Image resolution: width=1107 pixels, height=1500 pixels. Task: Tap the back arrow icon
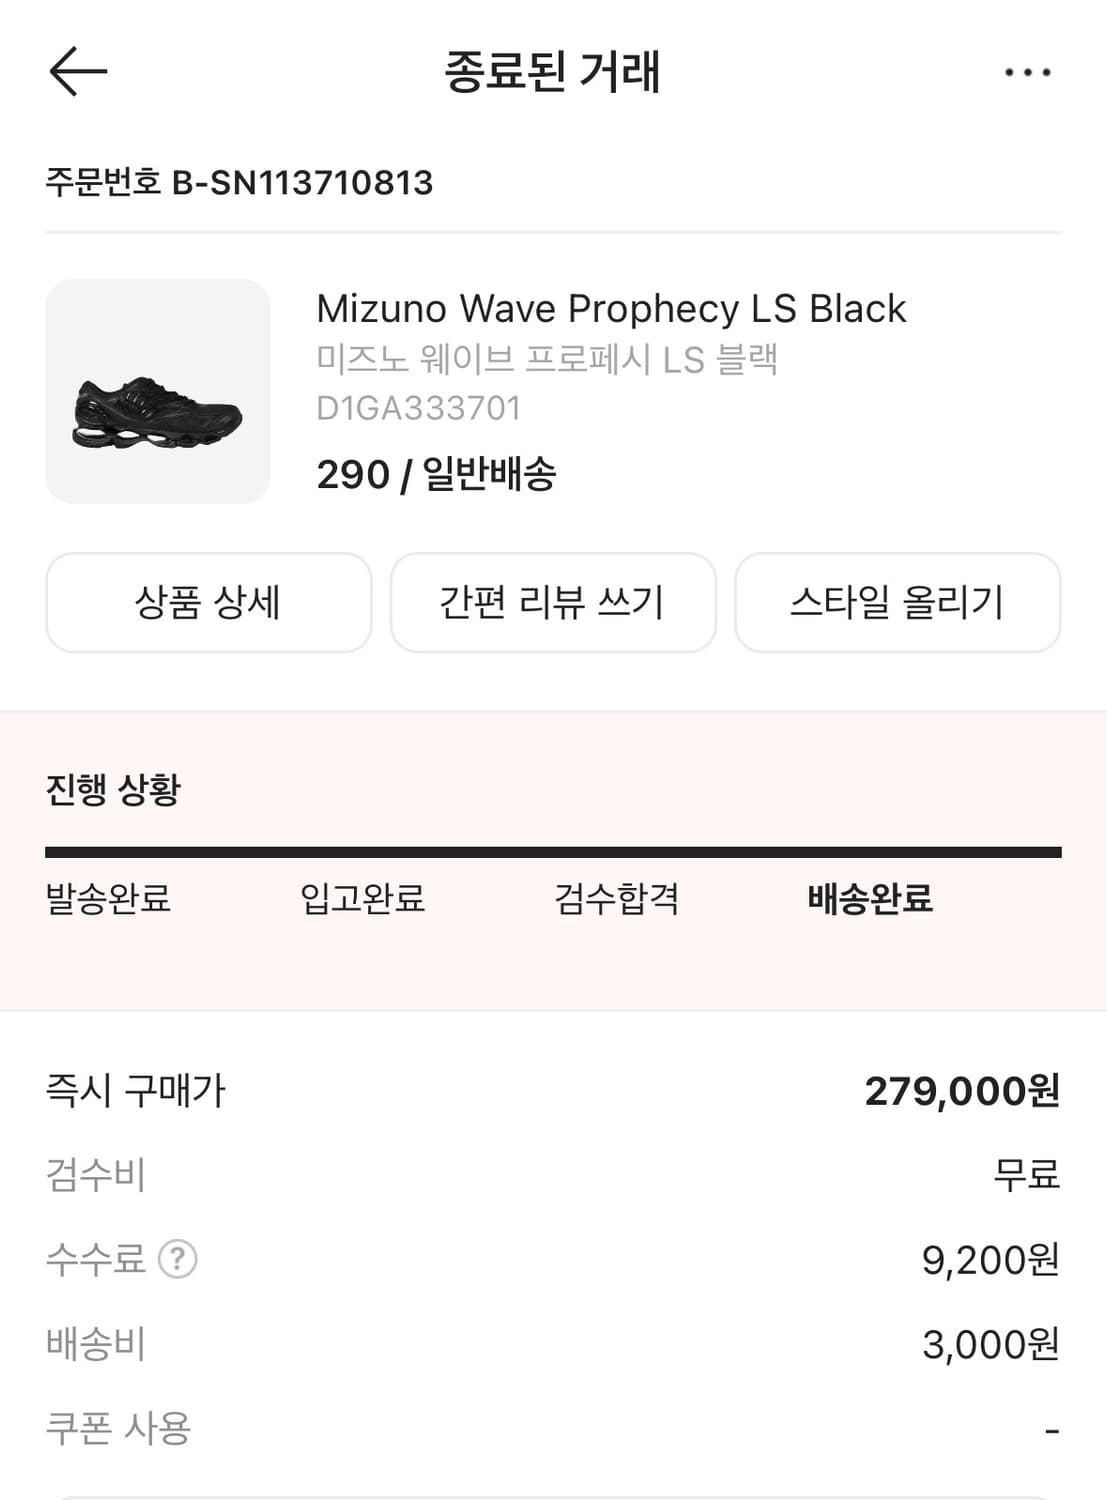pyautogui.click(x=78, y=72)
